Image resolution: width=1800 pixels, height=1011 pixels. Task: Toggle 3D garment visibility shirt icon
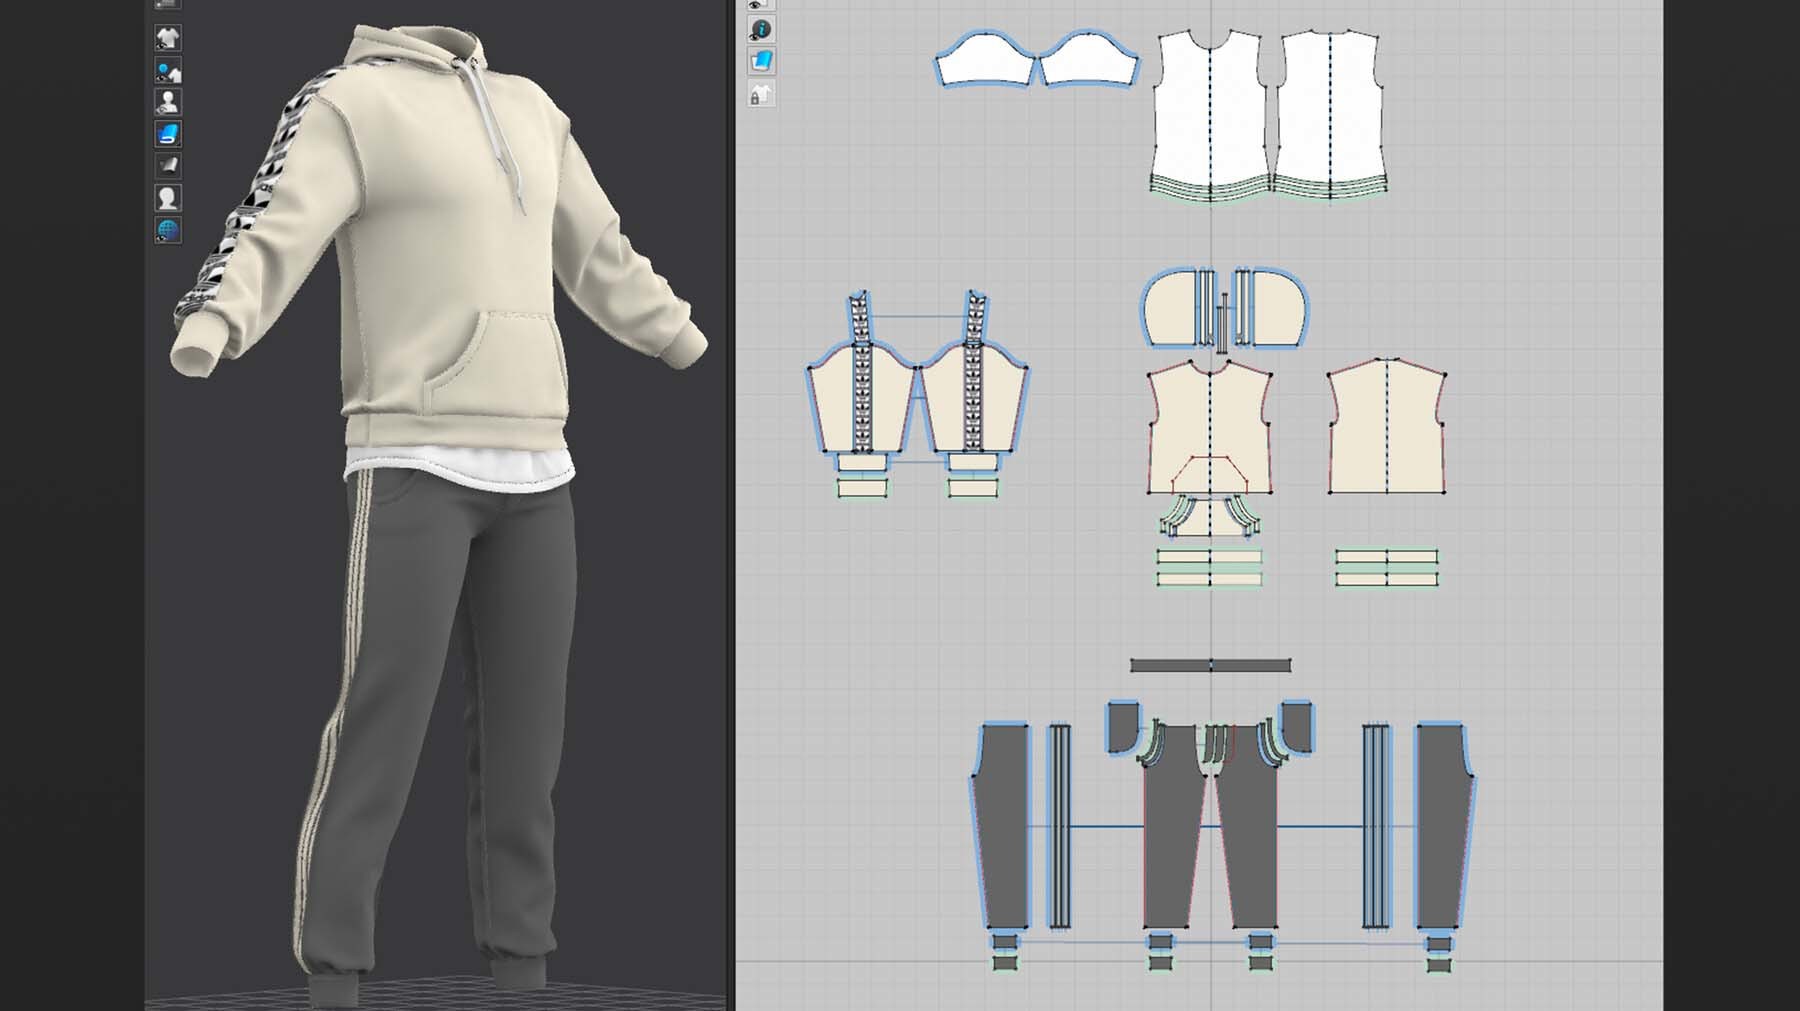coord(167,38)
